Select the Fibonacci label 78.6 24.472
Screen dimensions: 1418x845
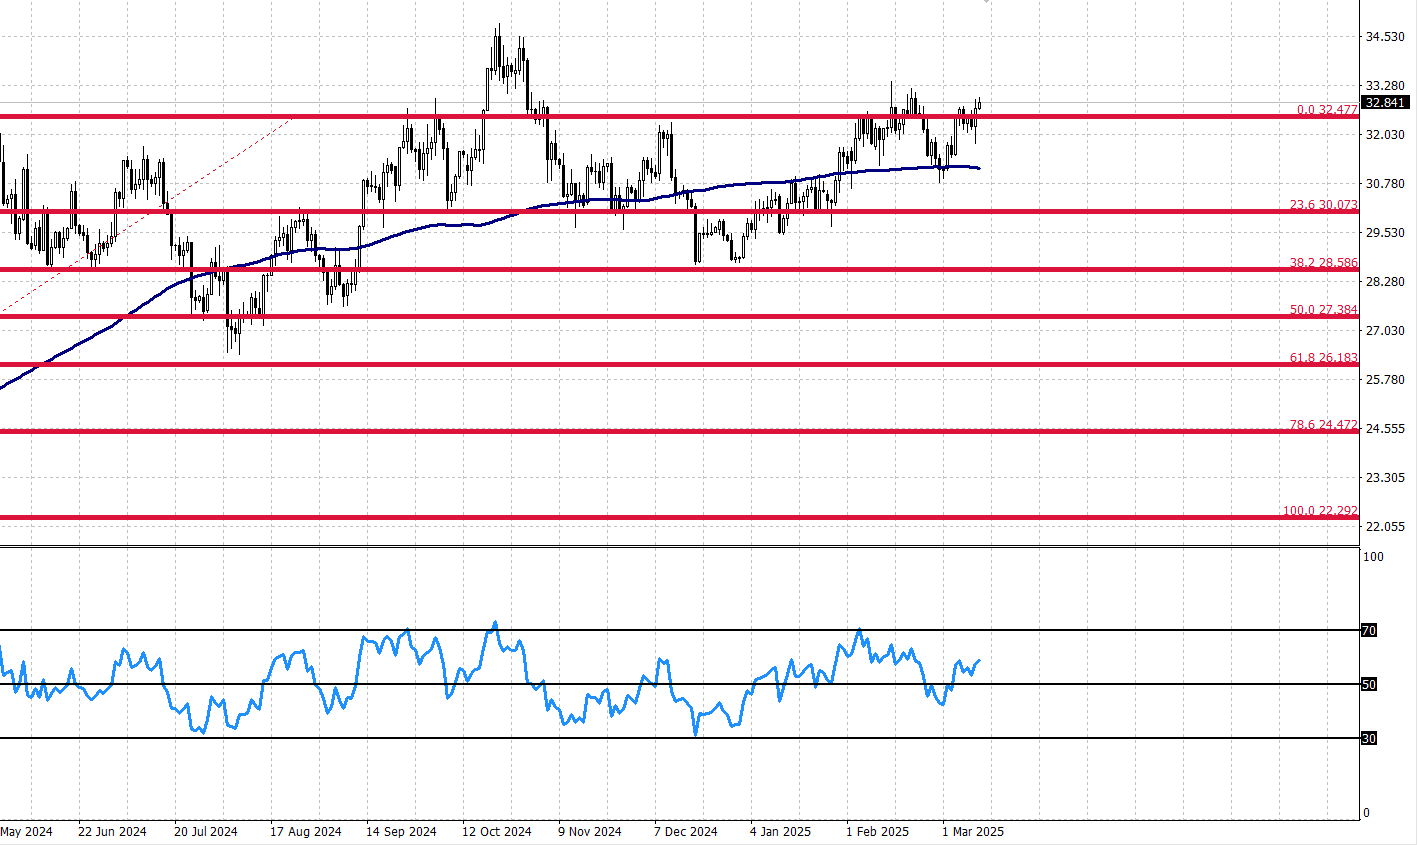1323,425
